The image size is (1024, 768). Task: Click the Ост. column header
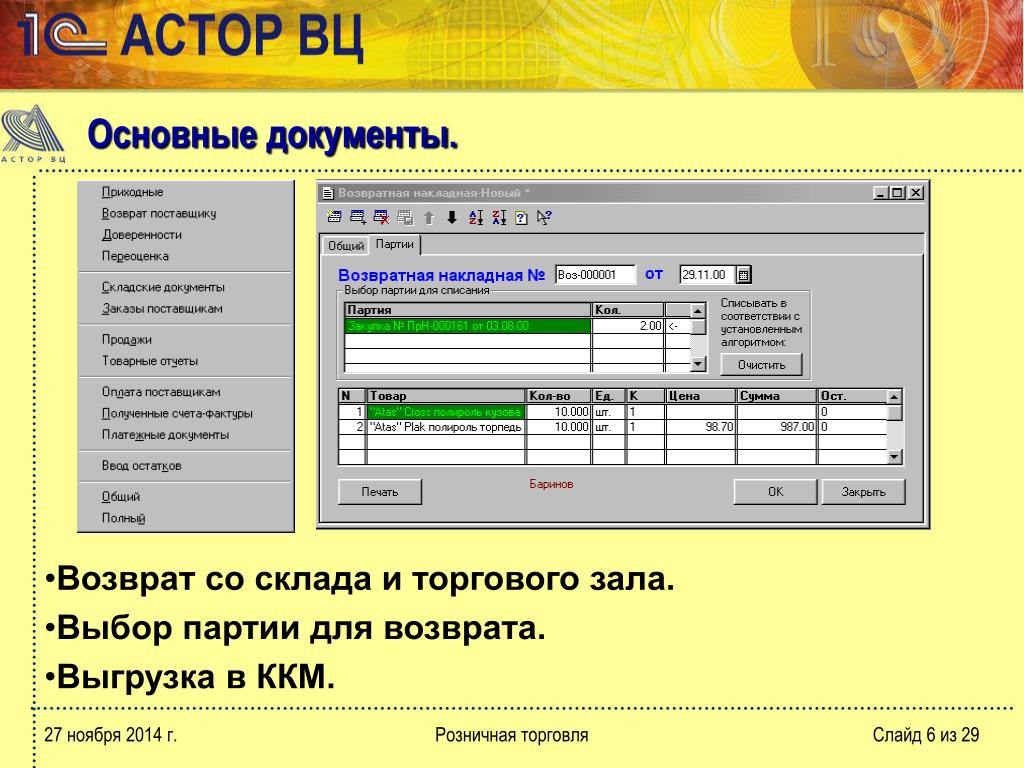pyautogui.click(x=852, y=396)
